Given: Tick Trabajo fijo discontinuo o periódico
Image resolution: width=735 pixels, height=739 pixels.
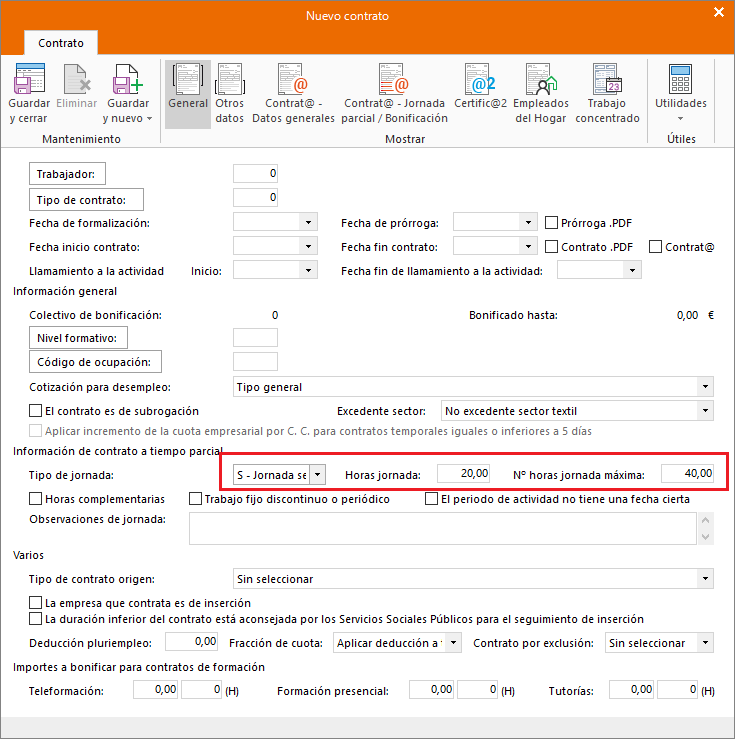Looking at the screenshot, I should pos(195,499).
